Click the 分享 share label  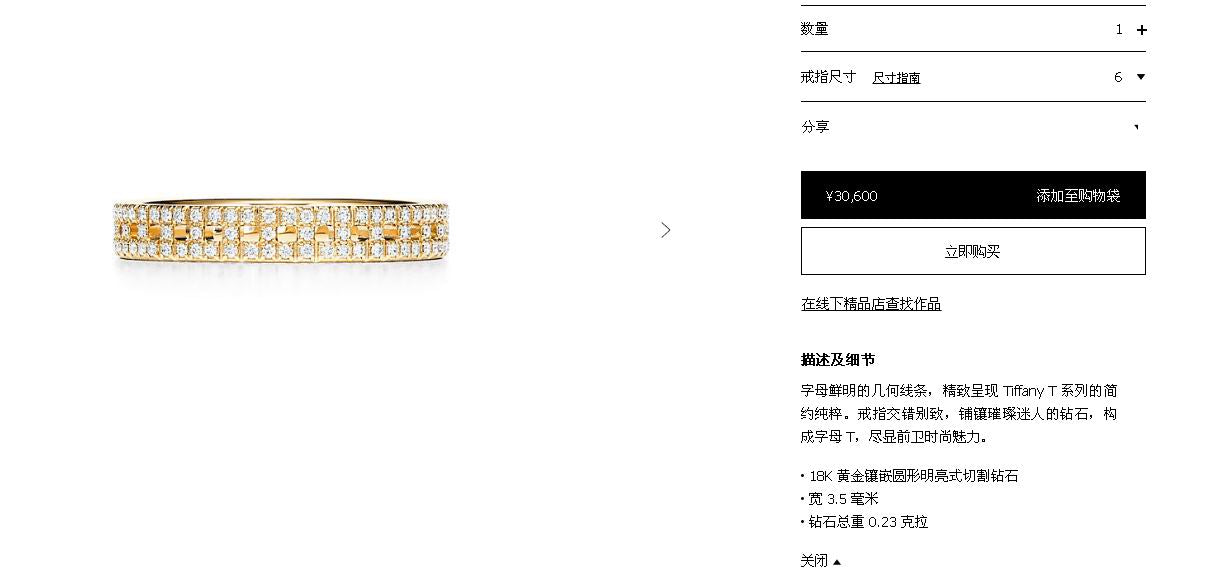[x=815, y=126]
